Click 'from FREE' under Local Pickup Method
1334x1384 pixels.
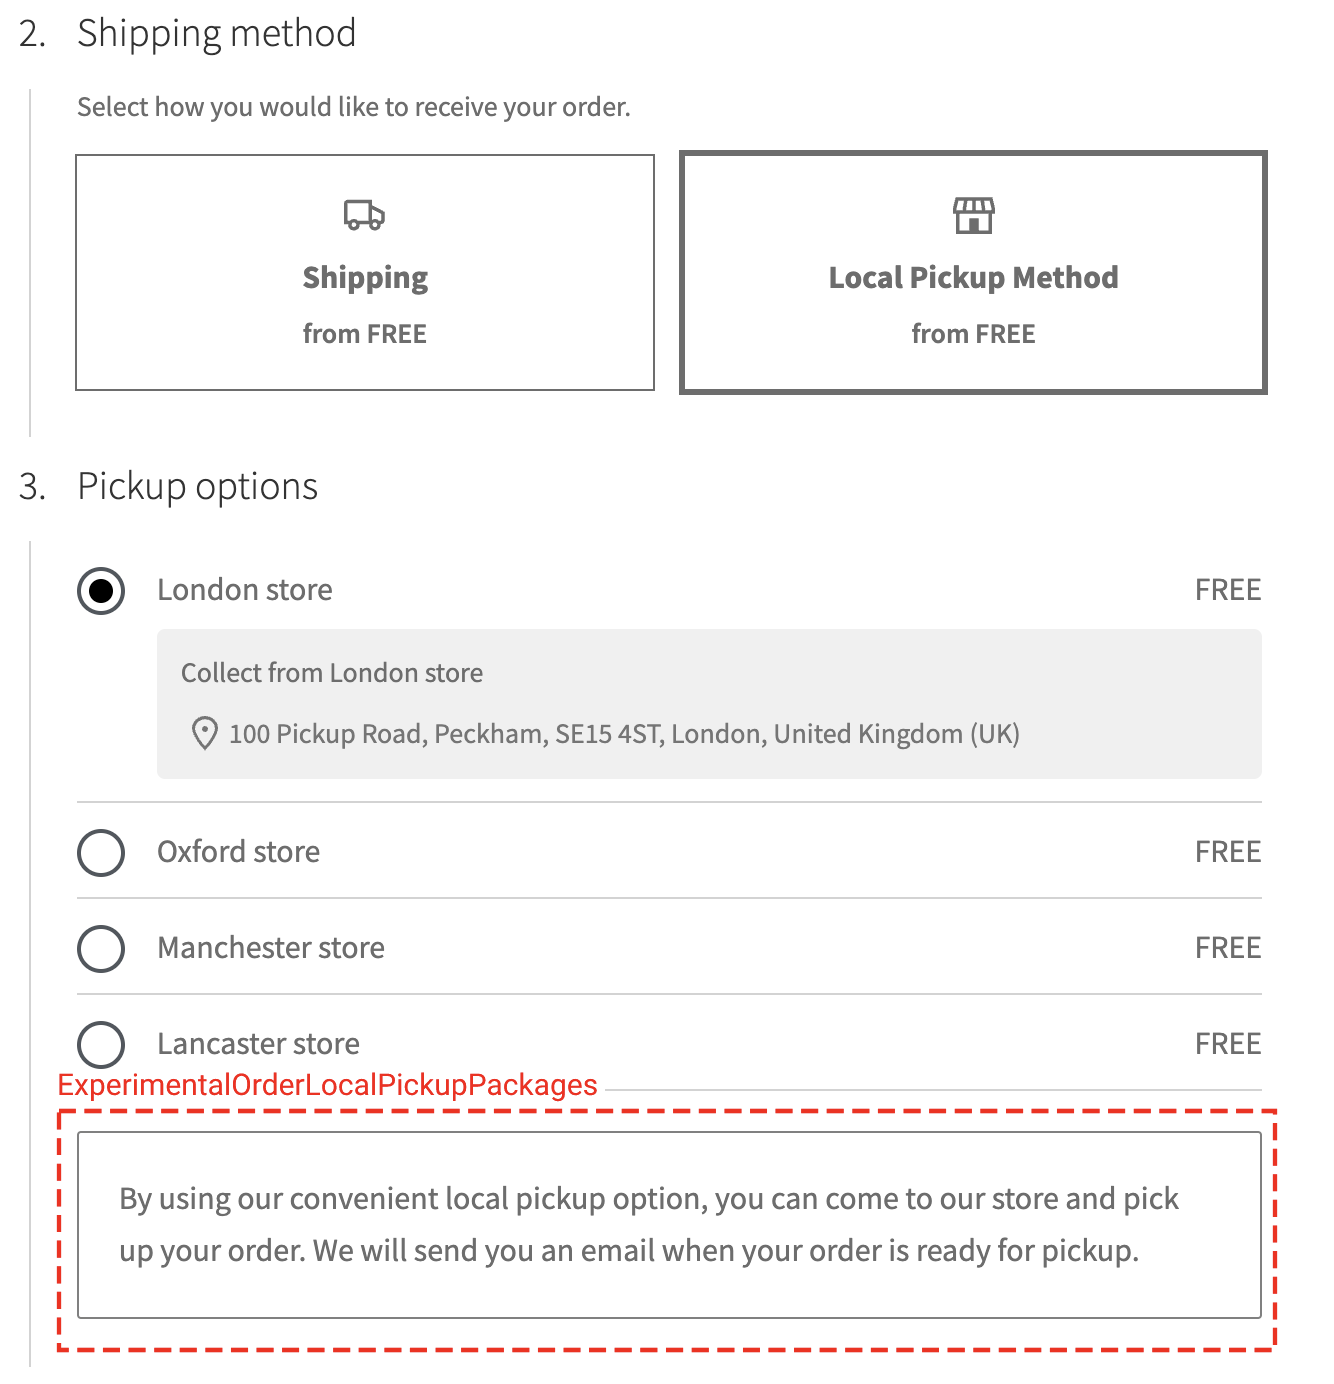pyautogui.click(x=972, y=333)
